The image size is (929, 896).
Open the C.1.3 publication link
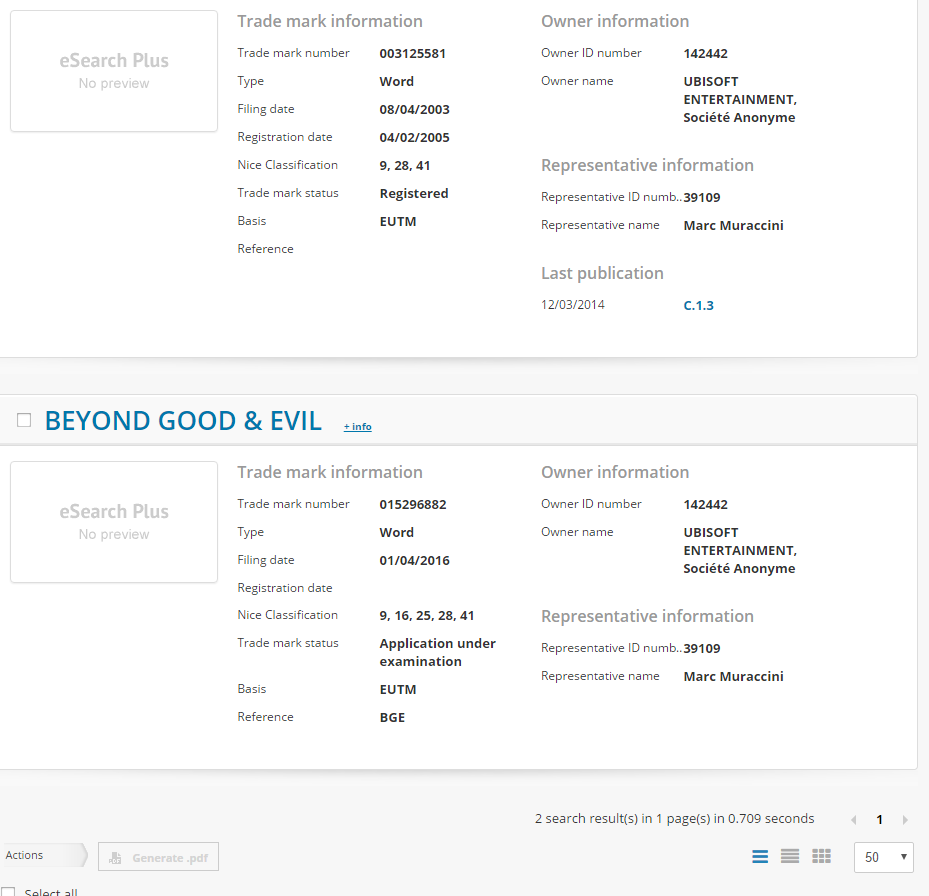(x=699, y=305)
